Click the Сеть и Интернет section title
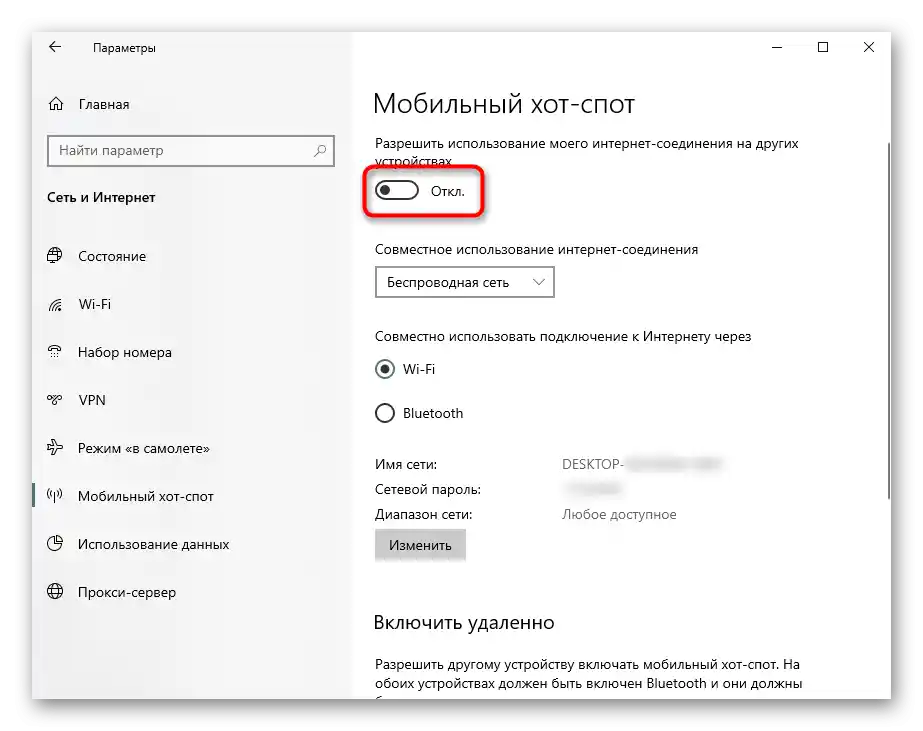The width and height of the screenshot is (923, 731). (x=101, y=197)
